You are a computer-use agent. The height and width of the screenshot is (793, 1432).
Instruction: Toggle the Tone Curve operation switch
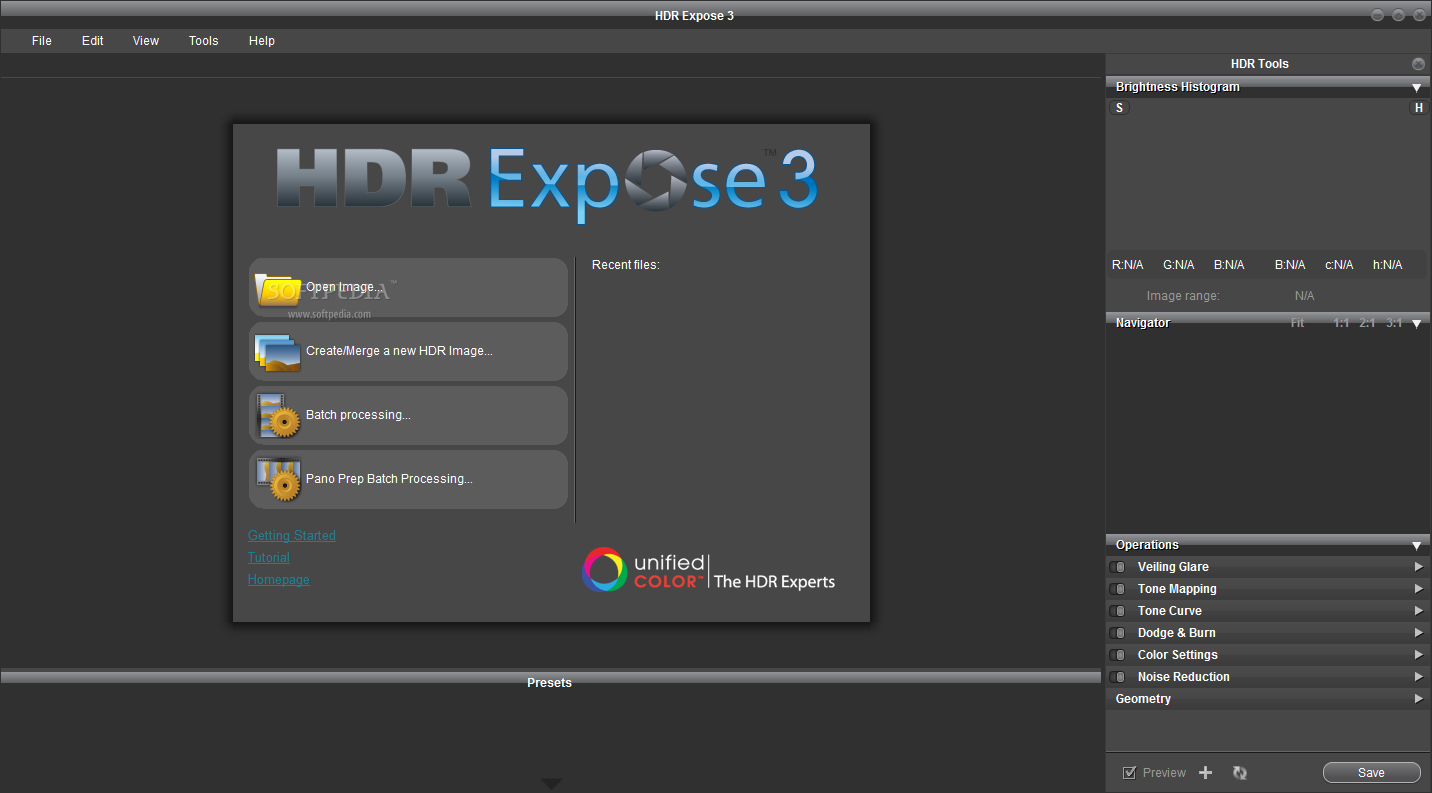(x=1117, y=611)
